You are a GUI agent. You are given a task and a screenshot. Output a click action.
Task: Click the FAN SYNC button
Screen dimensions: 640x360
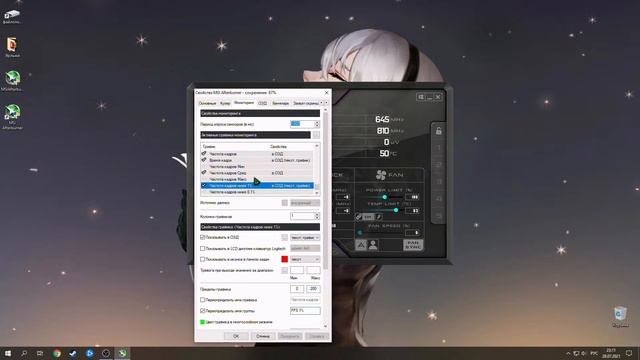pos(413,245)
